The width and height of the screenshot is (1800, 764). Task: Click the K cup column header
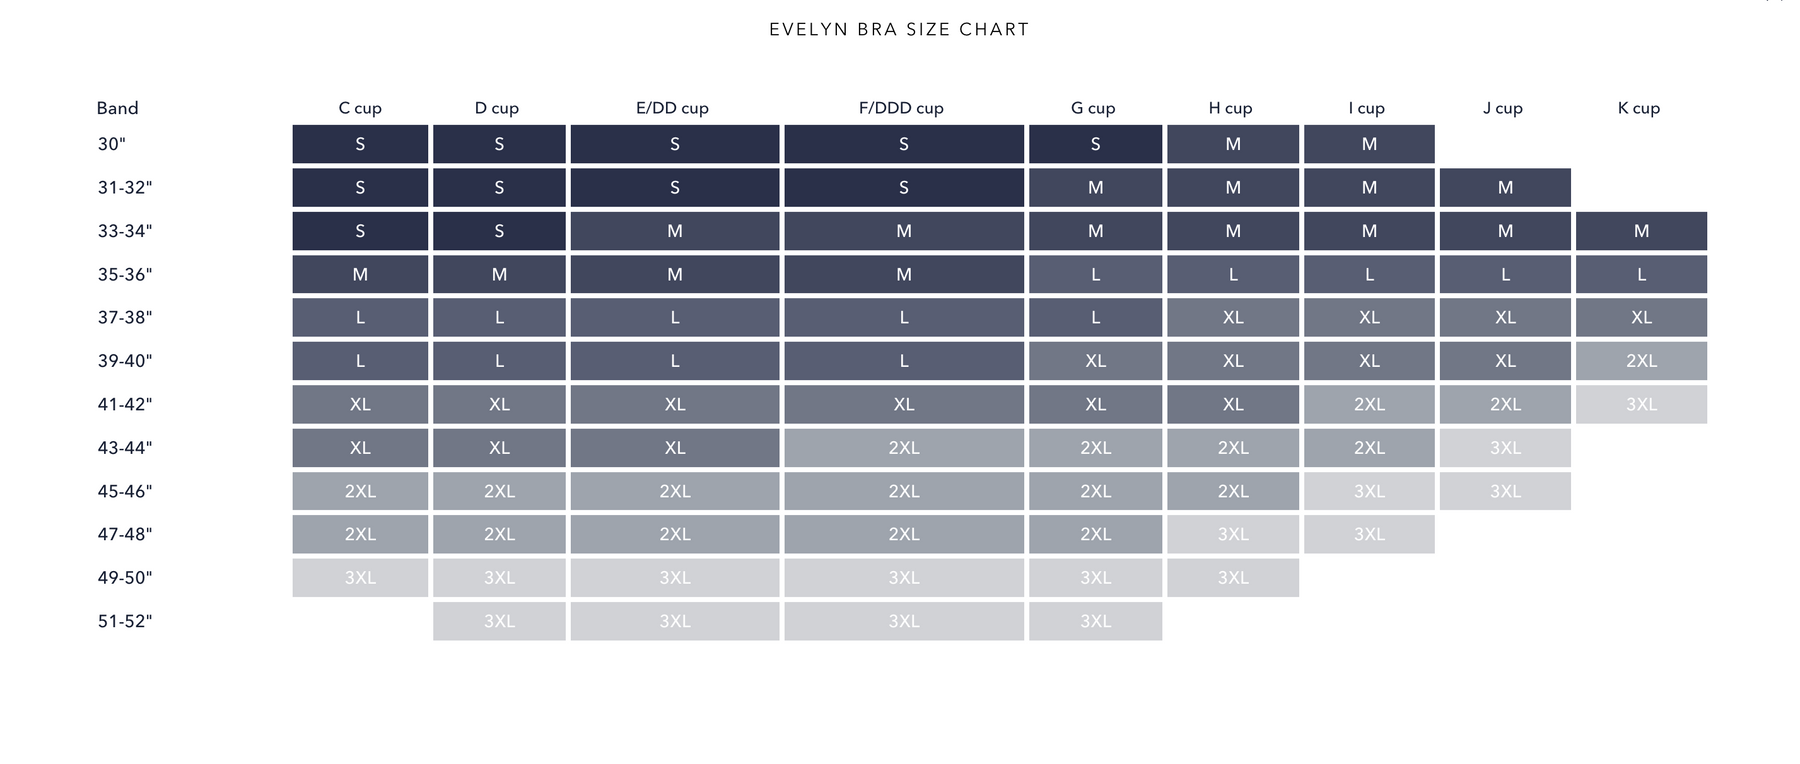[1638, 108]
